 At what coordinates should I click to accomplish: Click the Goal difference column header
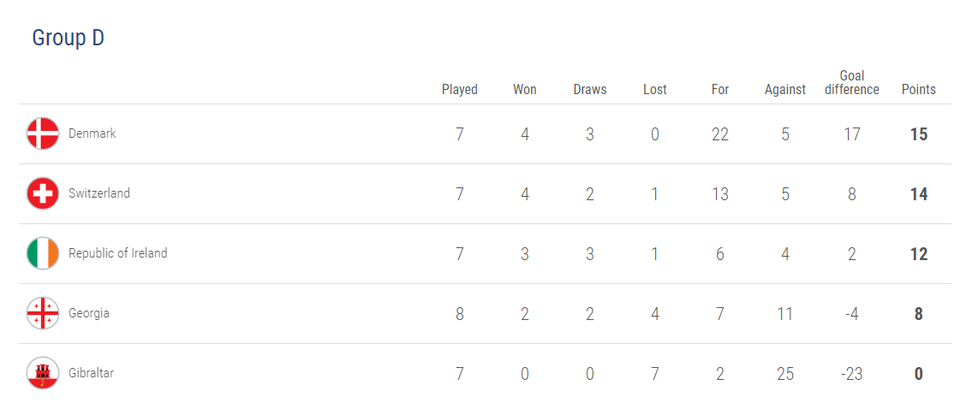852,83
